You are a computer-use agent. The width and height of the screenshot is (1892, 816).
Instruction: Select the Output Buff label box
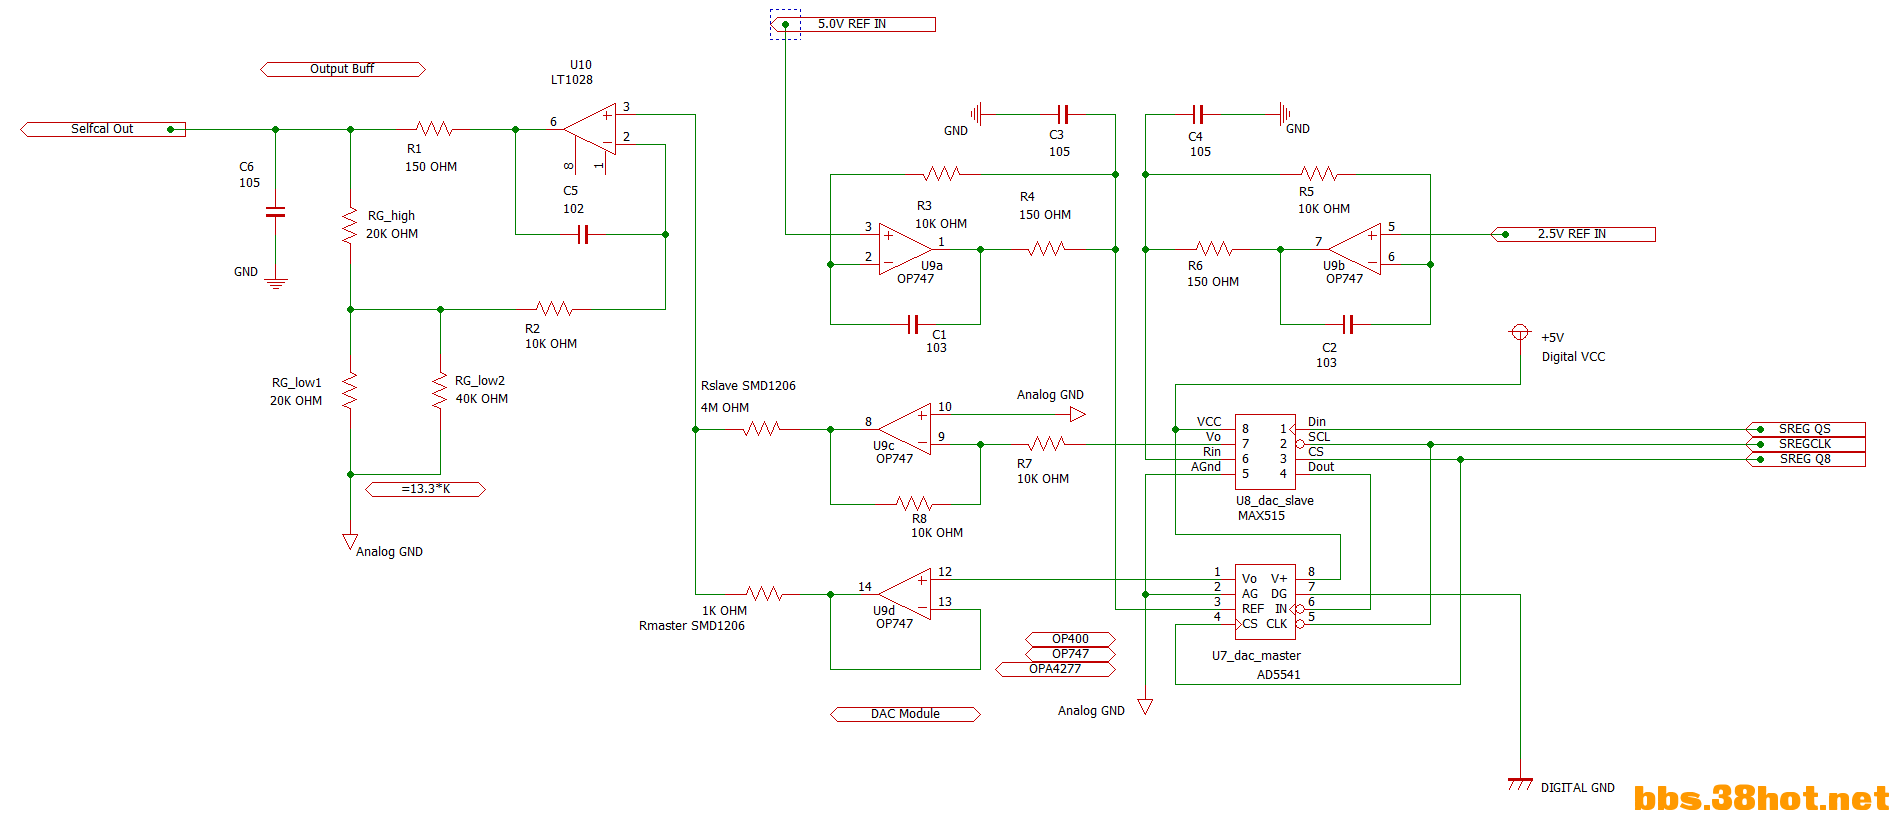(343, 69)
